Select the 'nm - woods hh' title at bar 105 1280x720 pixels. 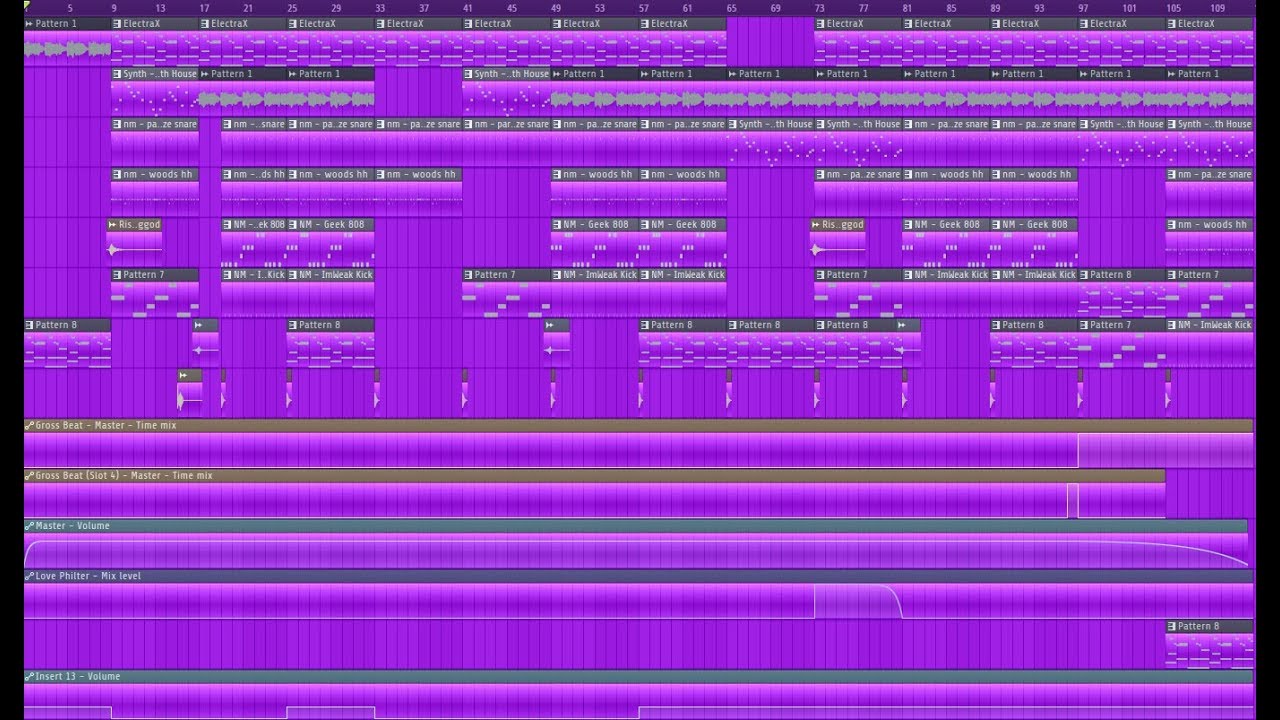(x=1212, y=224)
